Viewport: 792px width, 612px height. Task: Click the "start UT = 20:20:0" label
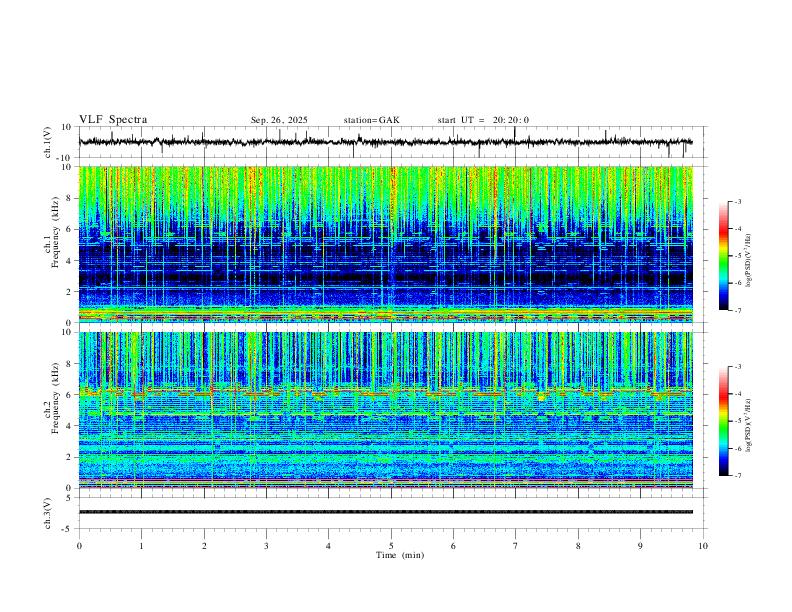pos(483,120)
